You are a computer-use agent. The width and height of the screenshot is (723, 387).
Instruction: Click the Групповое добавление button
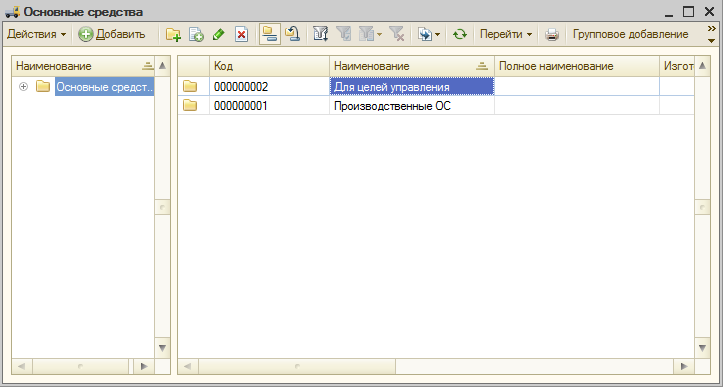coord(630,35)
